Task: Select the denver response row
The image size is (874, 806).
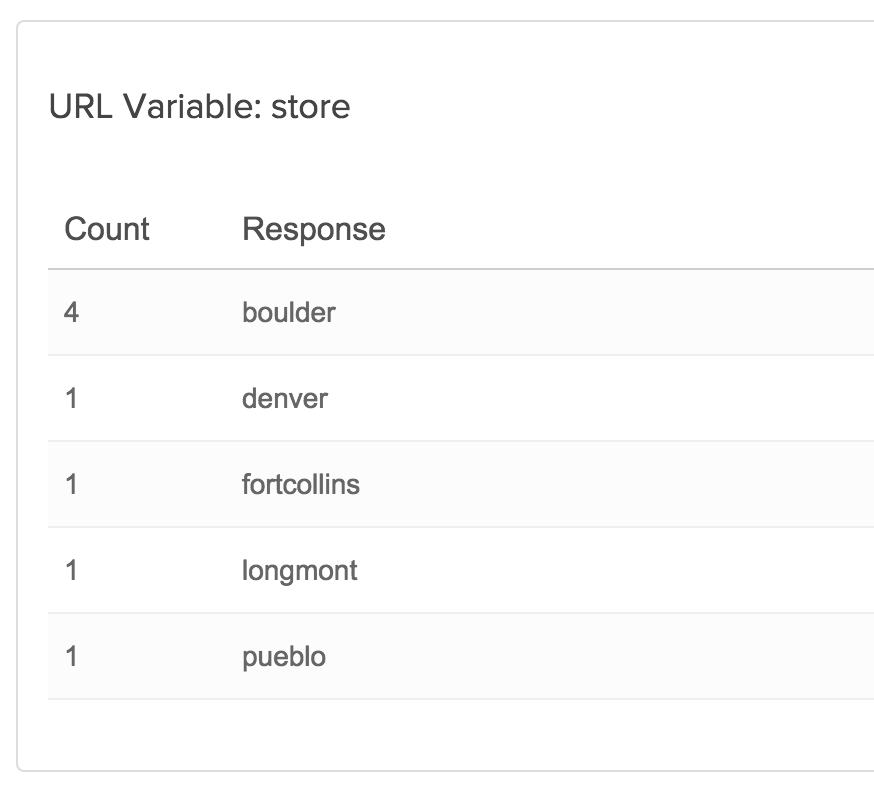Action: pos(461,399)
